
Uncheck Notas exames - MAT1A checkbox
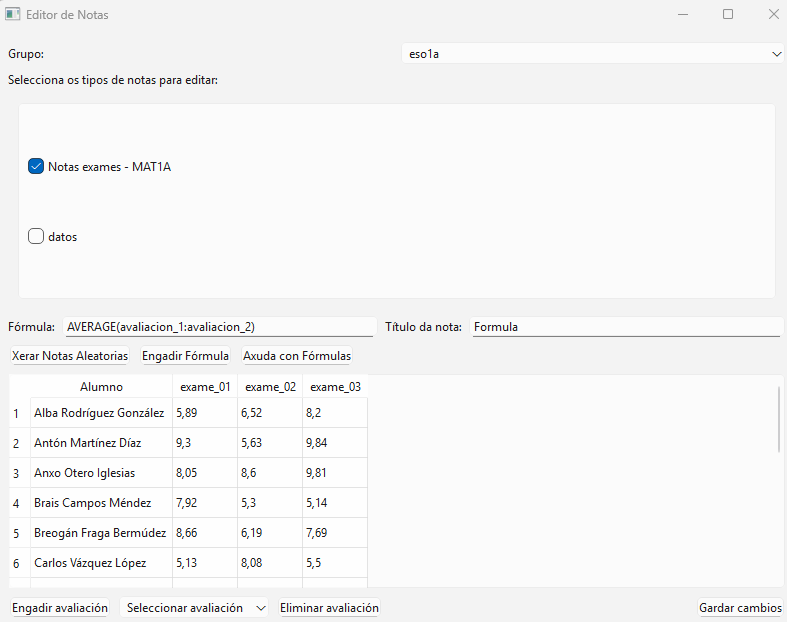36,167
